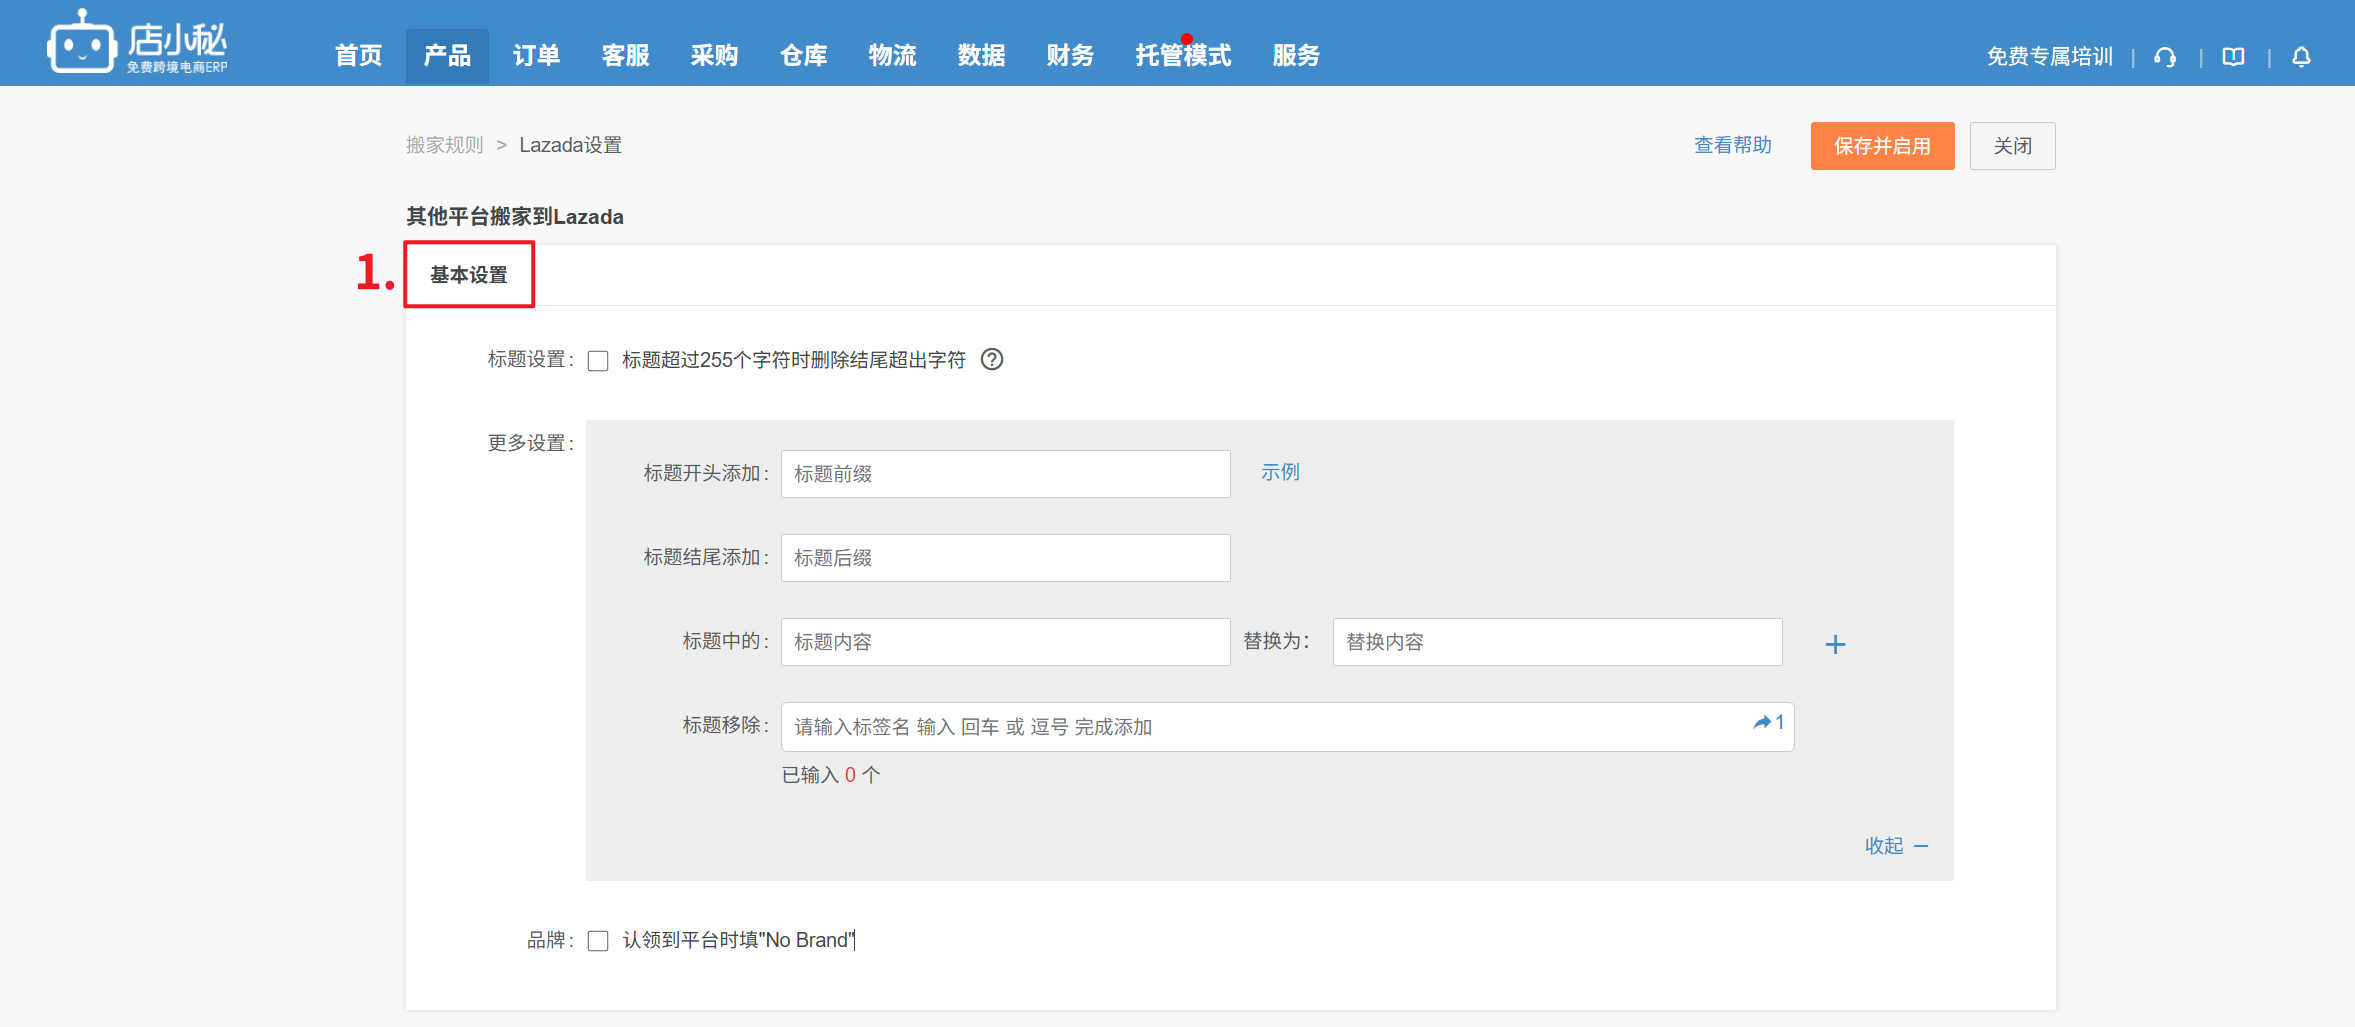2355x1027 pixels.
Task: Open the 查看帮助 link
Action: [1732, 146]
